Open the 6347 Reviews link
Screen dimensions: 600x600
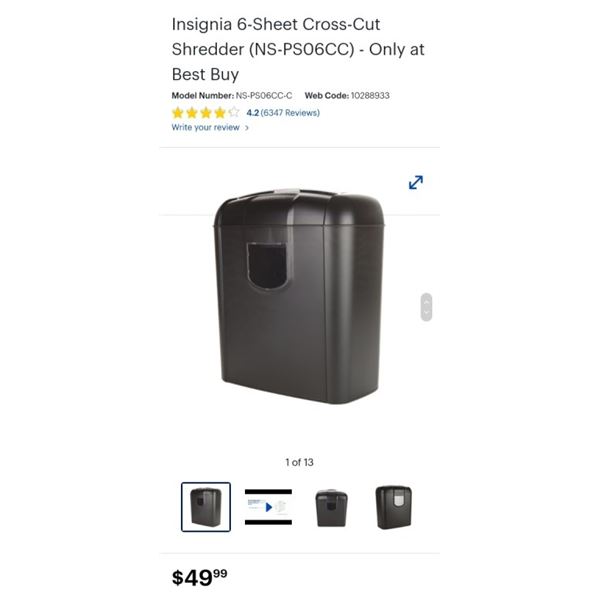pyautogui.click(x=290, y=112)
